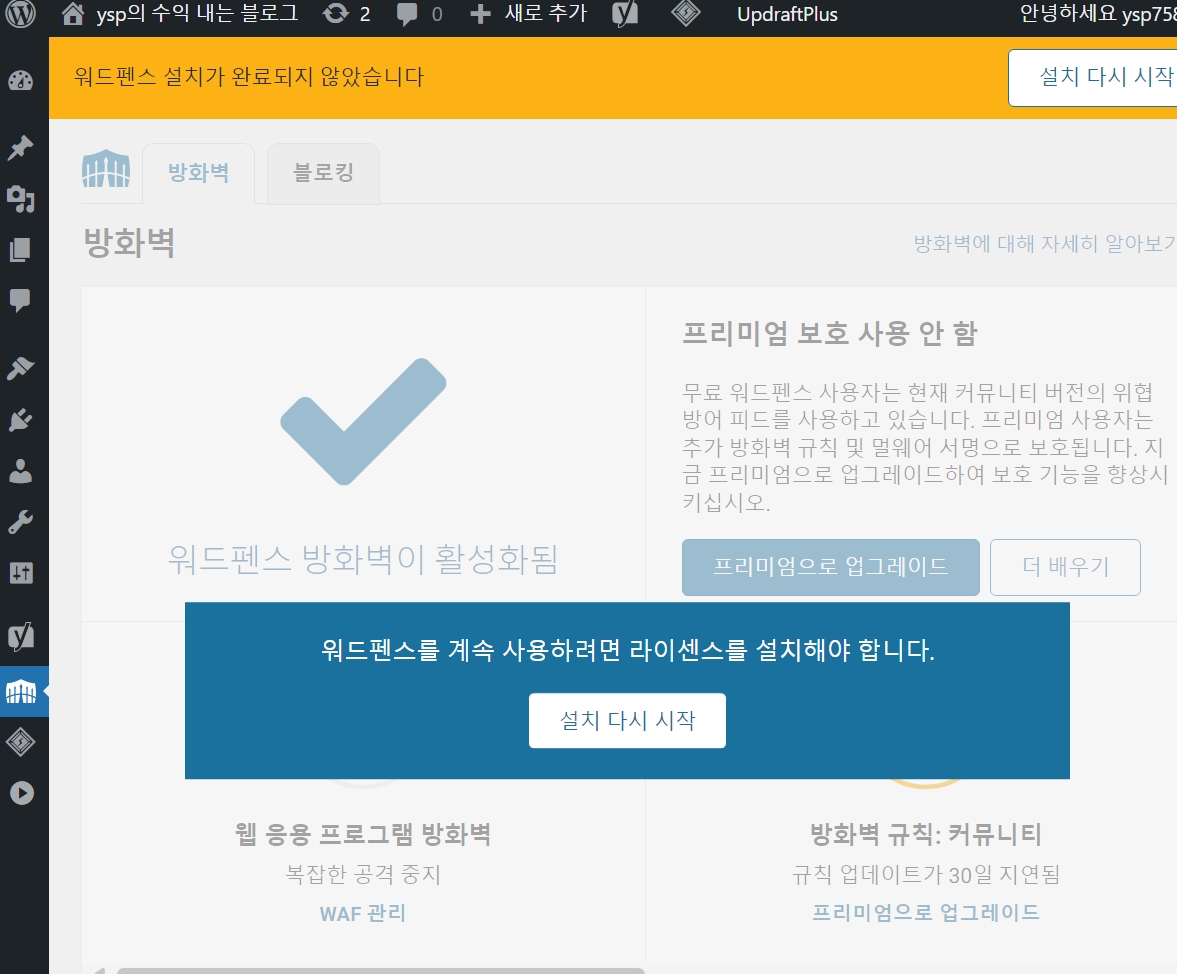Open Plugins plug icon in sidebar
1177x974 pixels.
[x=21, y=419]
